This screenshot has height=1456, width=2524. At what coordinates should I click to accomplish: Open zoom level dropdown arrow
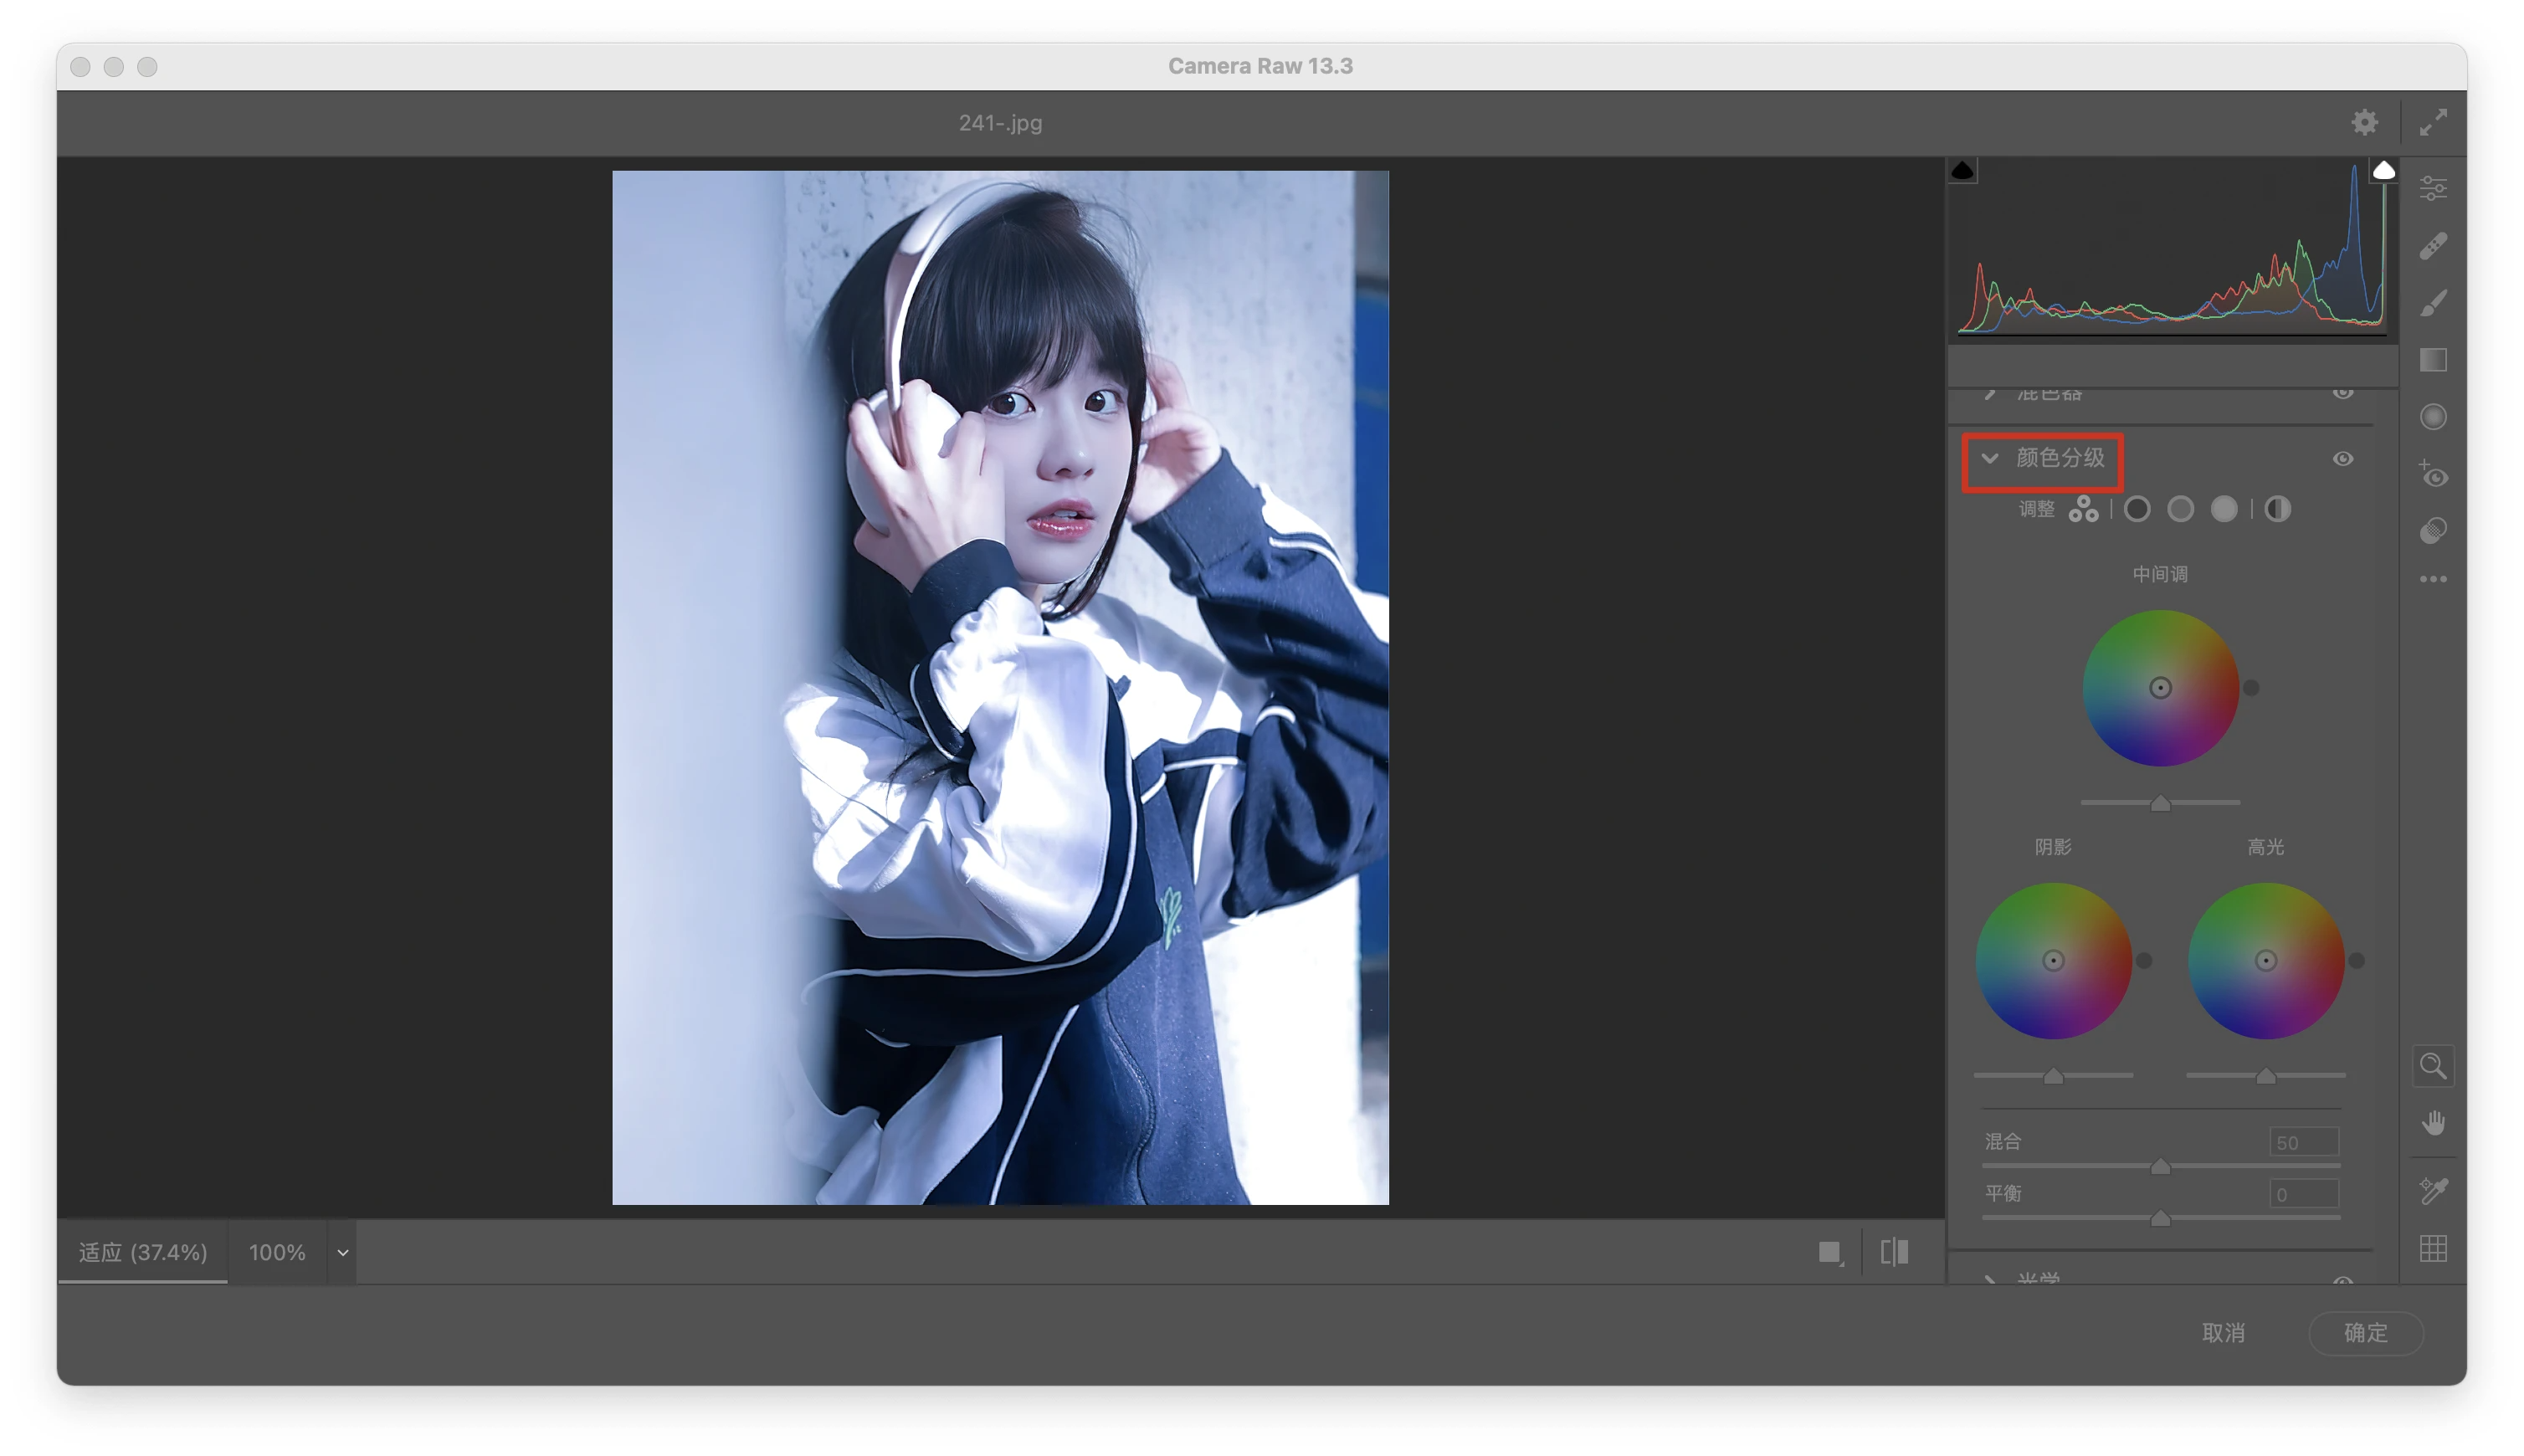[342, 1252]
